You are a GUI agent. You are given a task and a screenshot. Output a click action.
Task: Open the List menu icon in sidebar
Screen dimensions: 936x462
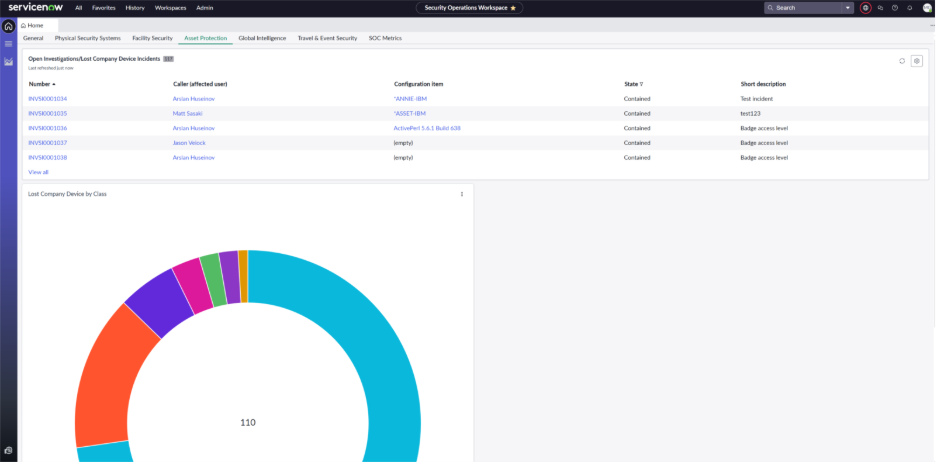[8, 44]
